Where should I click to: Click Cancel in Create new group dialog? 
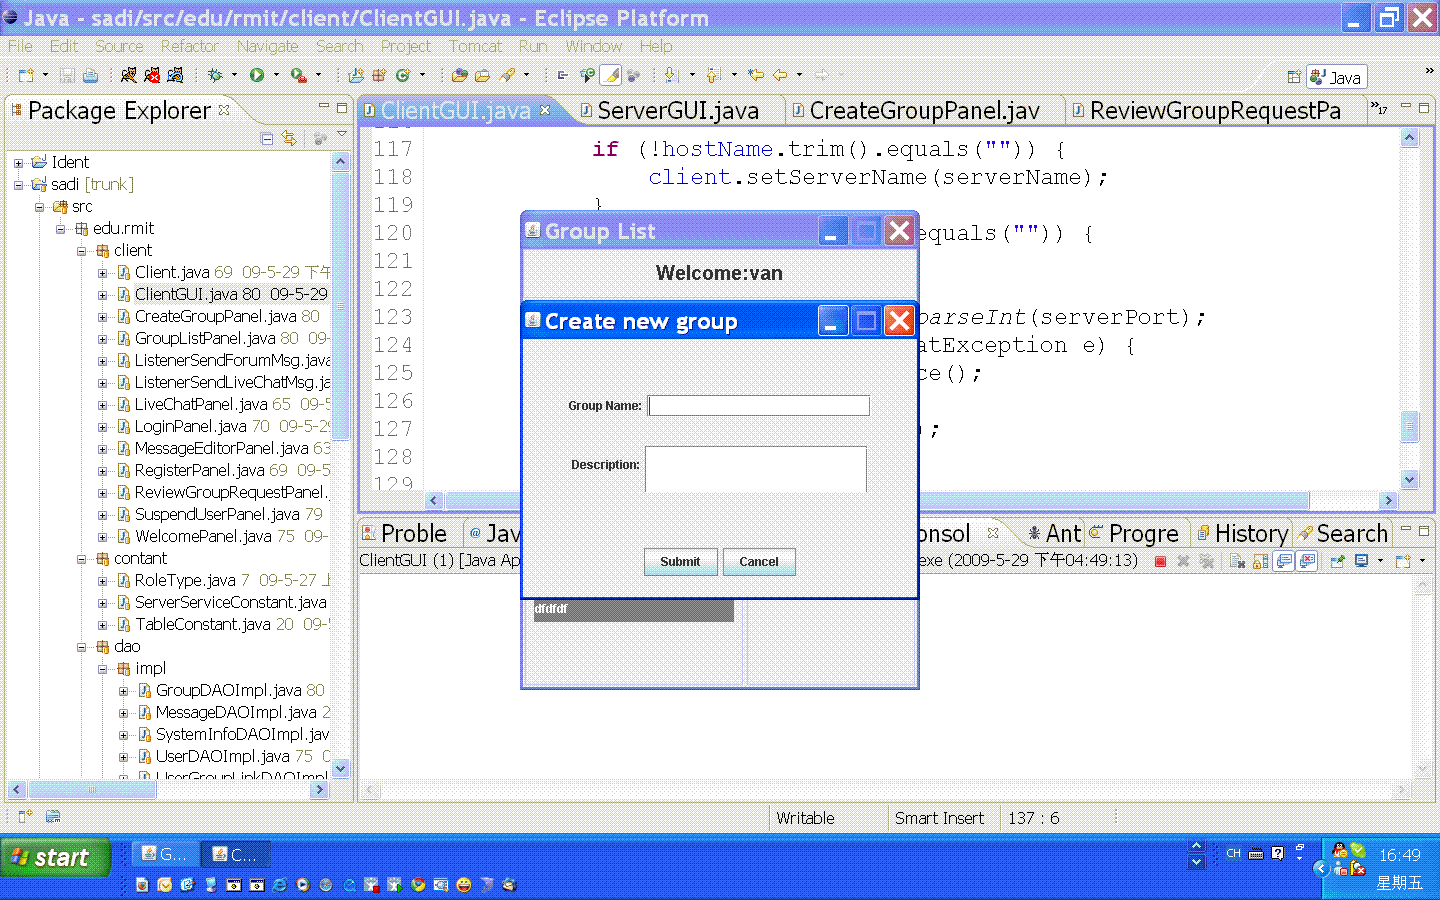[759, 562]
